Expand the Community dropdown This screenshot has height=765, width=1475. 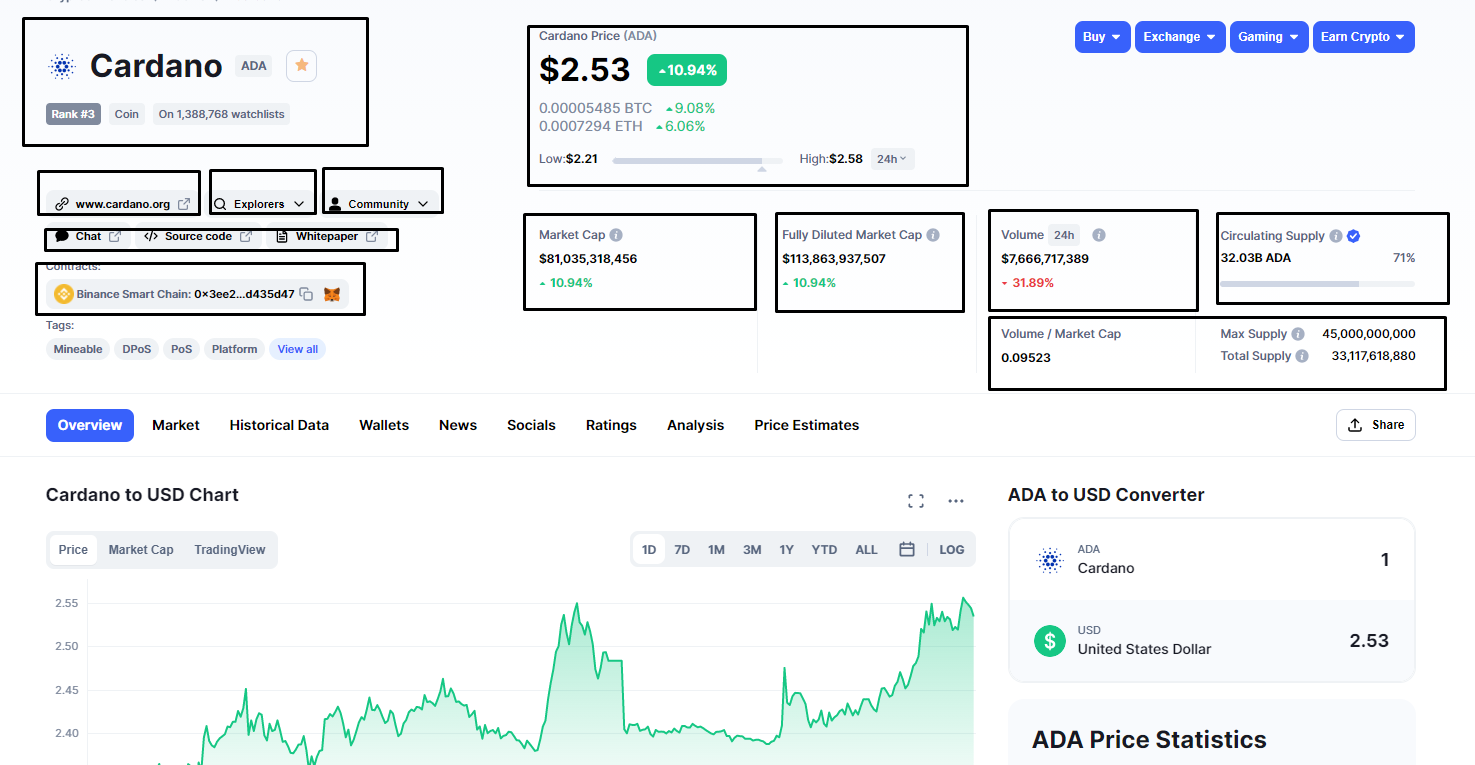(379, 204)
